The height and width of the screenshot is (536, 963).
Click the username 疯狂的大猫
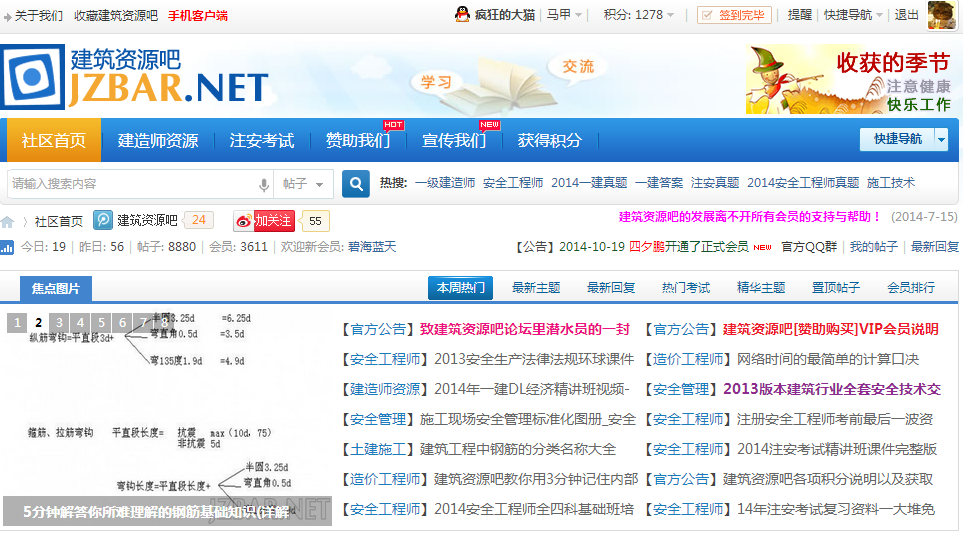[x=505, y=15]
